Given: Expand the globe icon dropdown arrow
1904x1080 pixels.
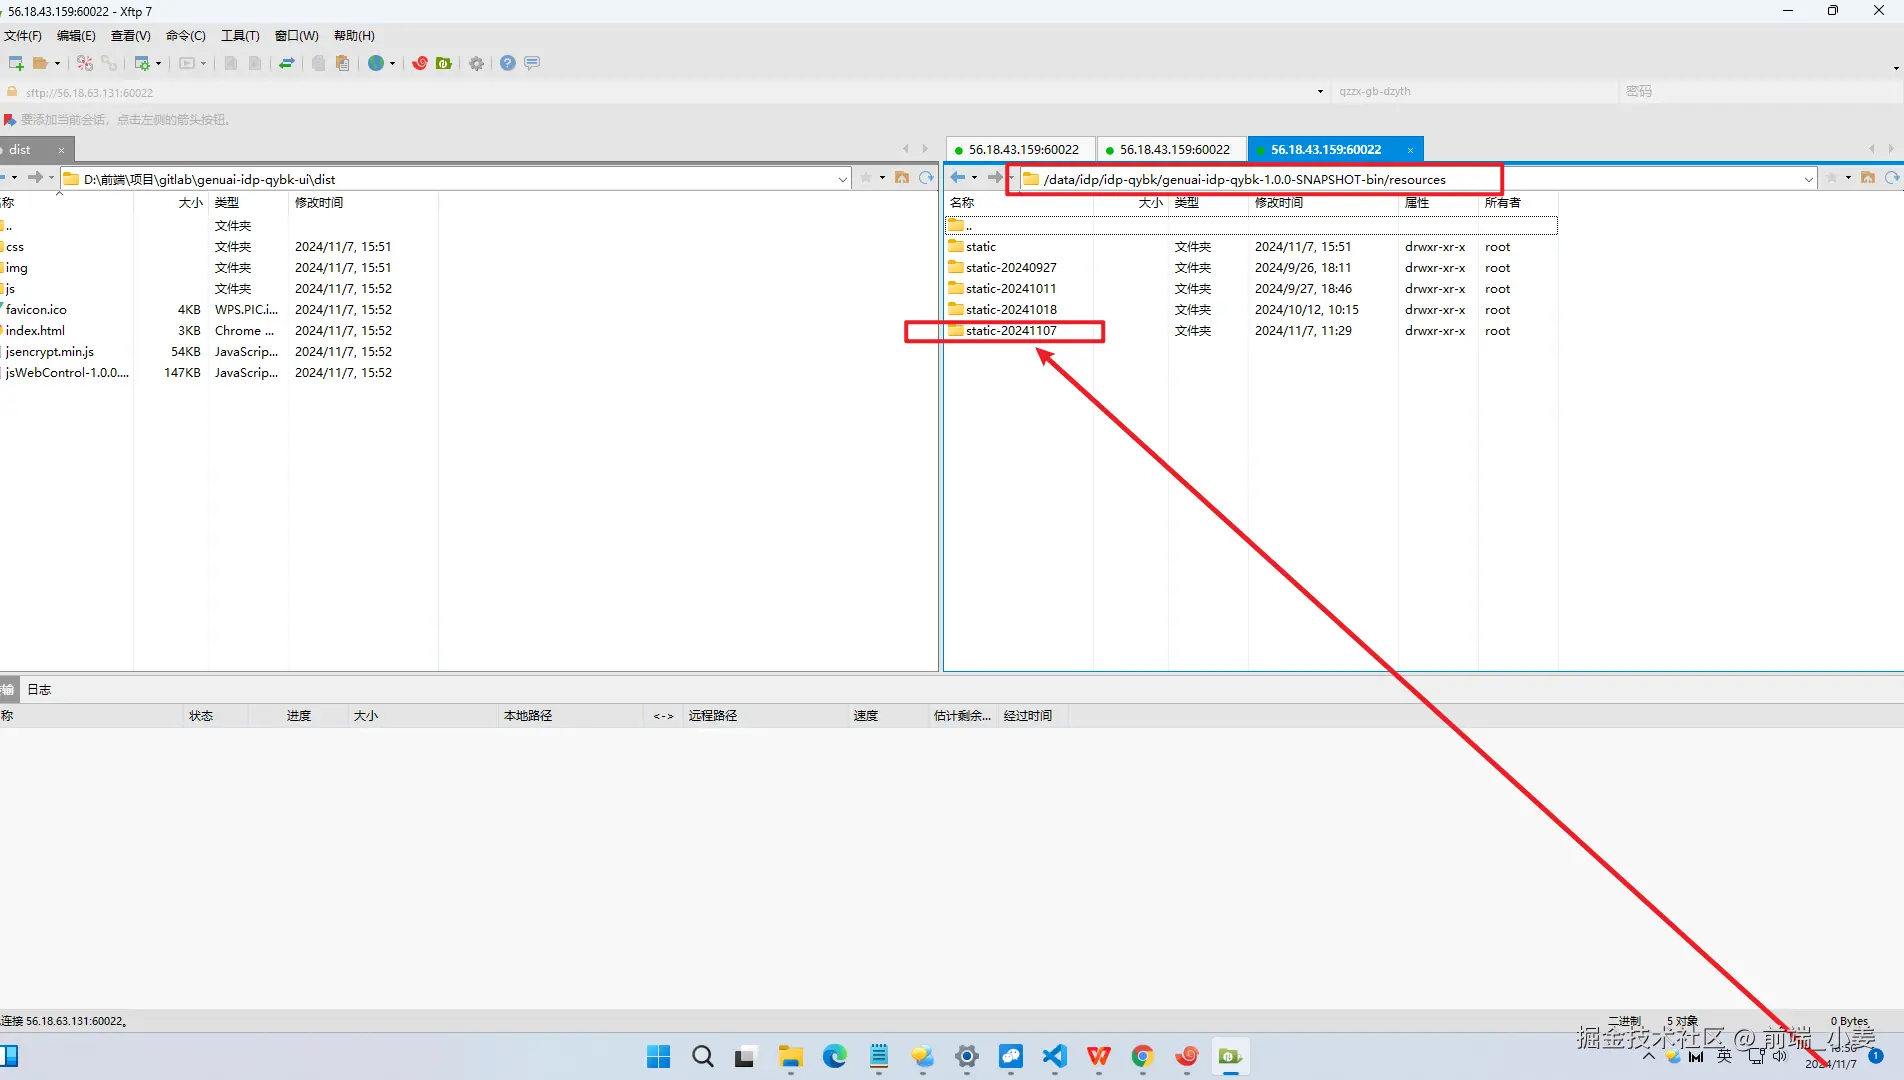Looking at the screenshot, I should (392, 63).
